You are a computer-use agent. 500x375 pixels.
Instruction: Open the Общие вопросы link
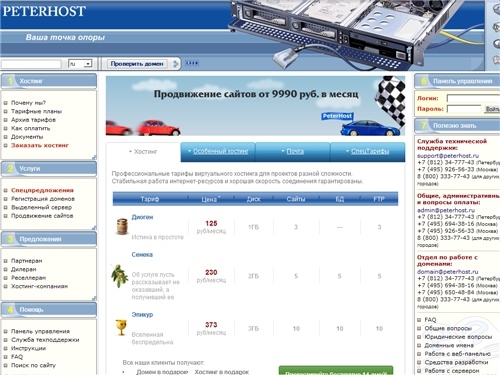pyautogui.click(x=448, y=328)
